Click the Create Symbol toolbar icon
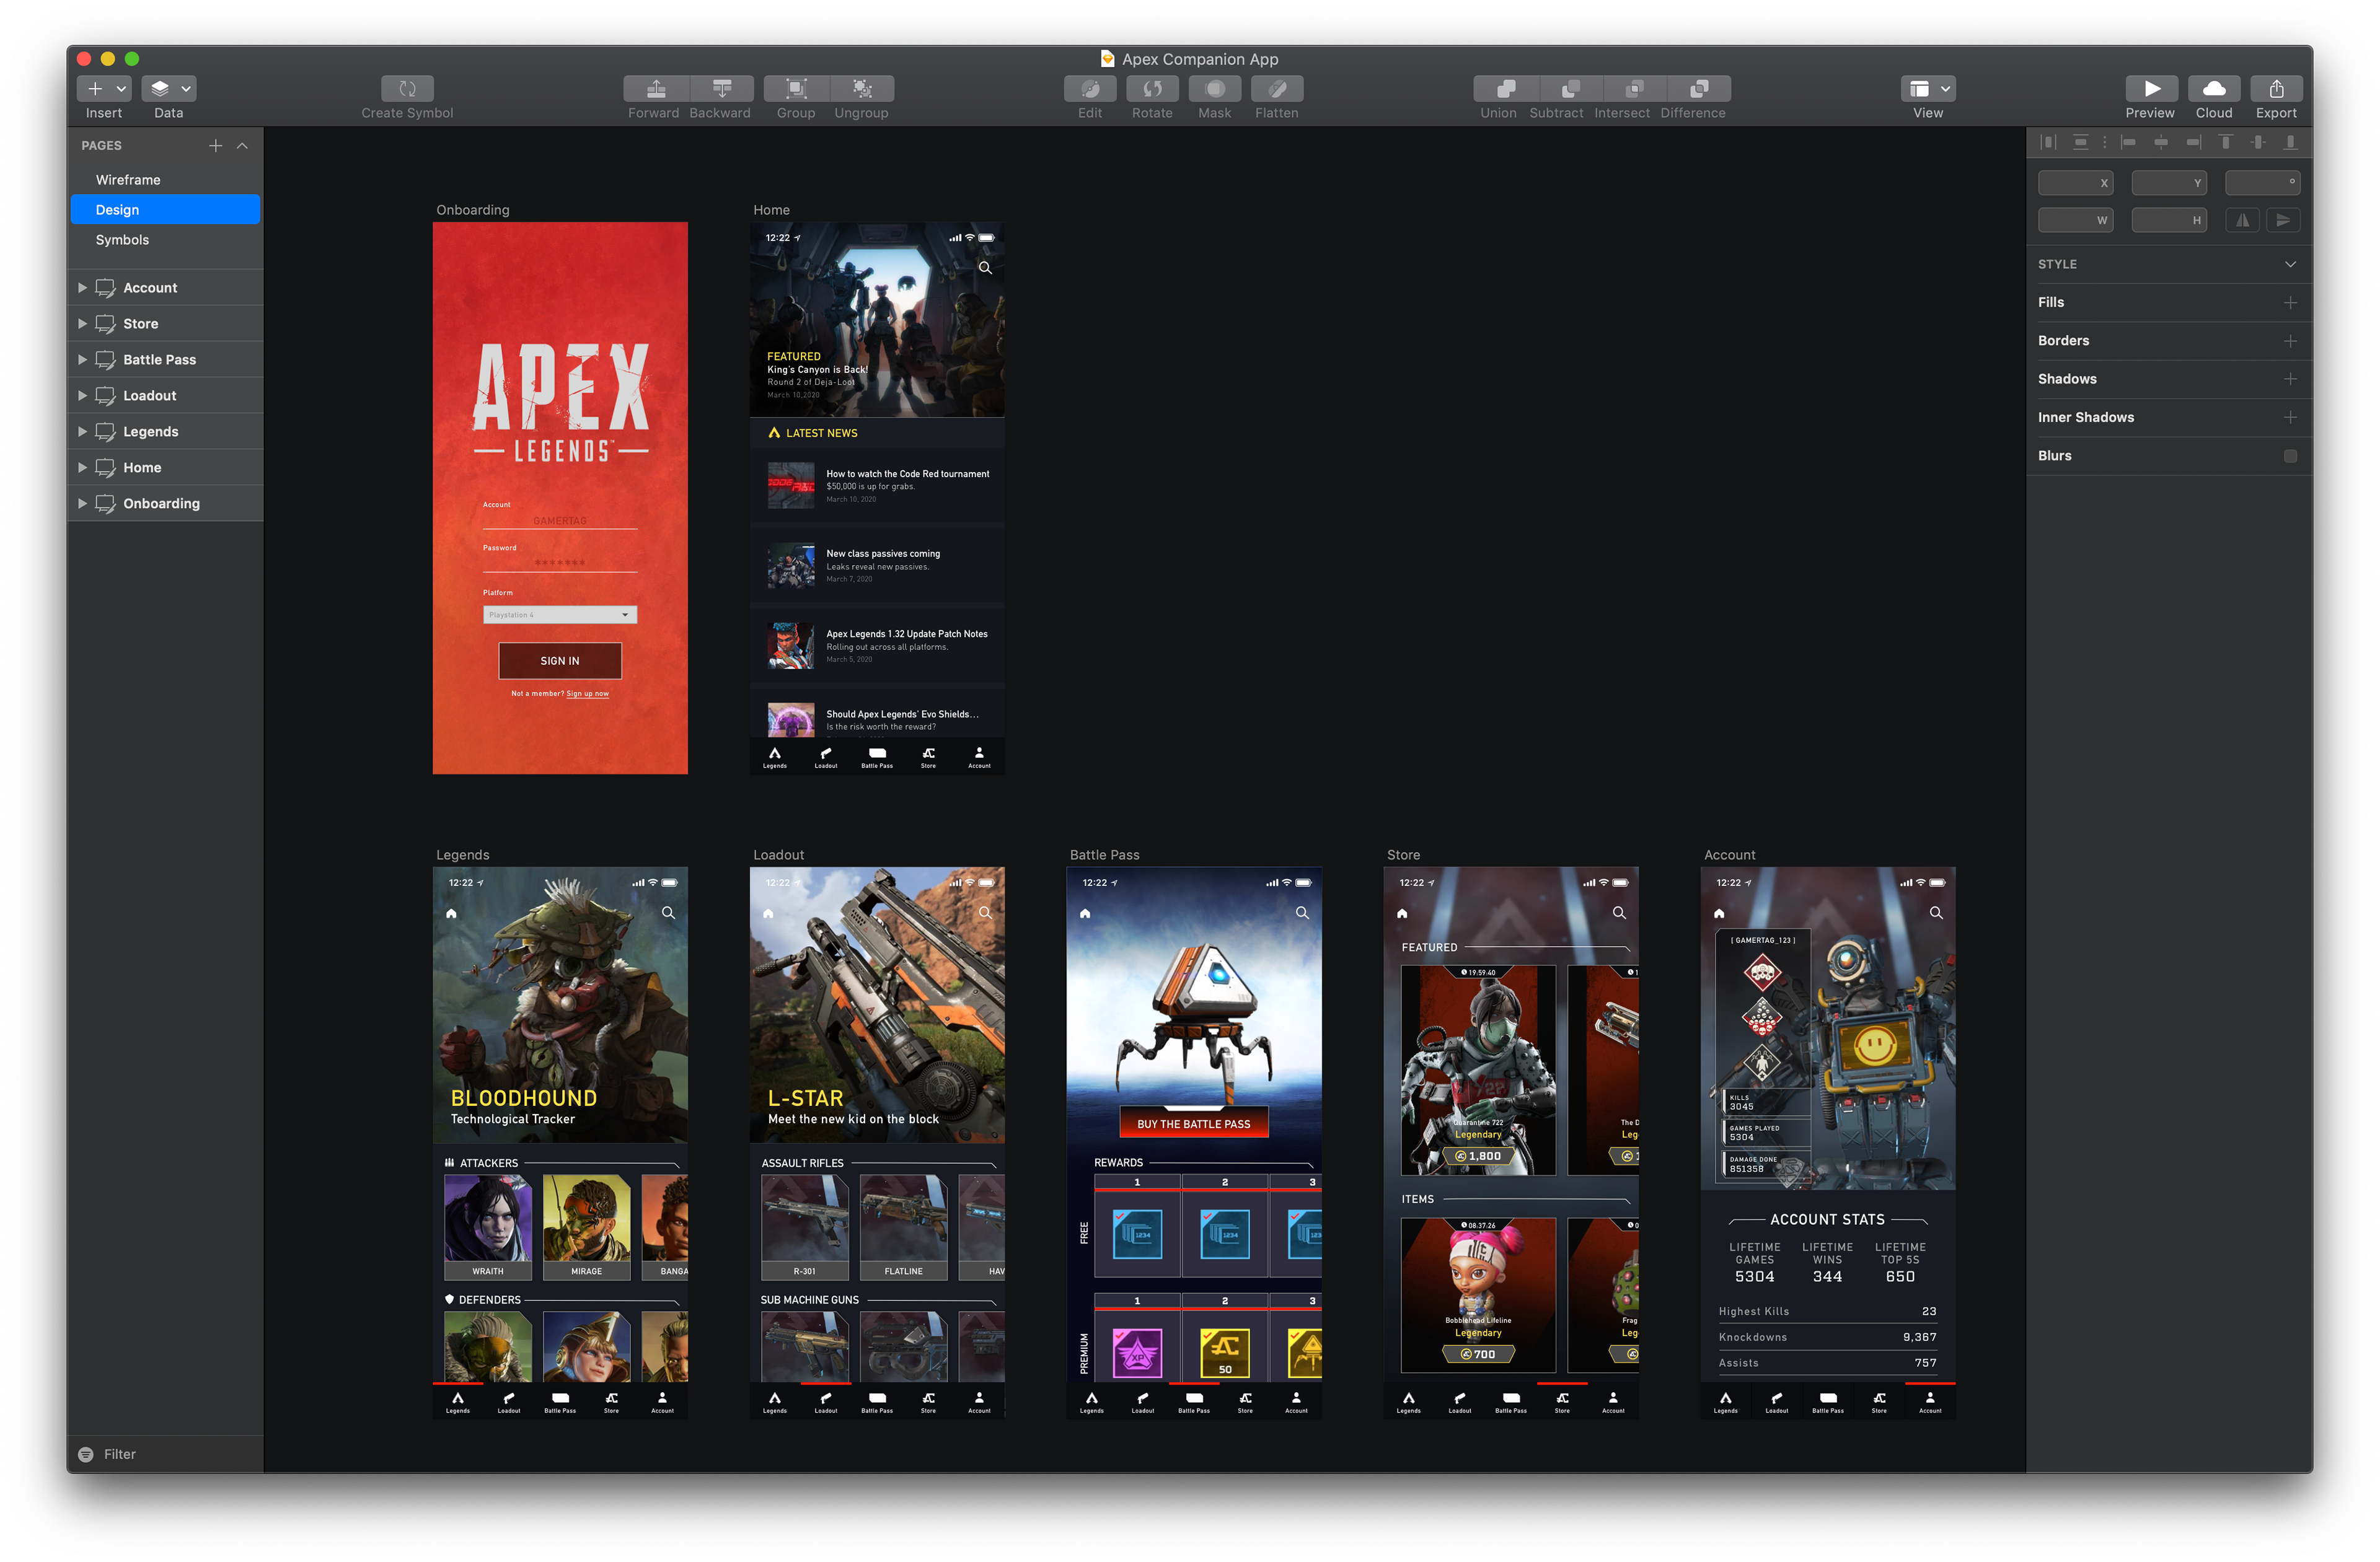This screenshot has width=2380, height=1562. 407,89
